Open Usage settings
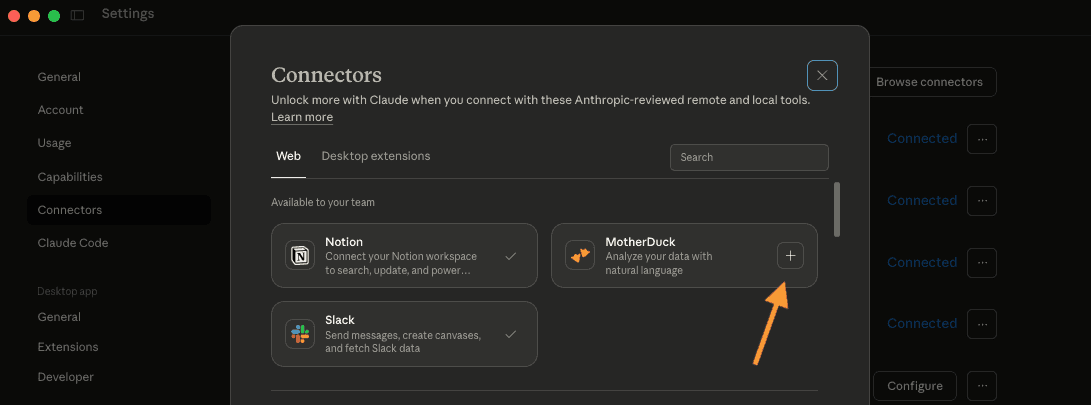 (54, 143)
